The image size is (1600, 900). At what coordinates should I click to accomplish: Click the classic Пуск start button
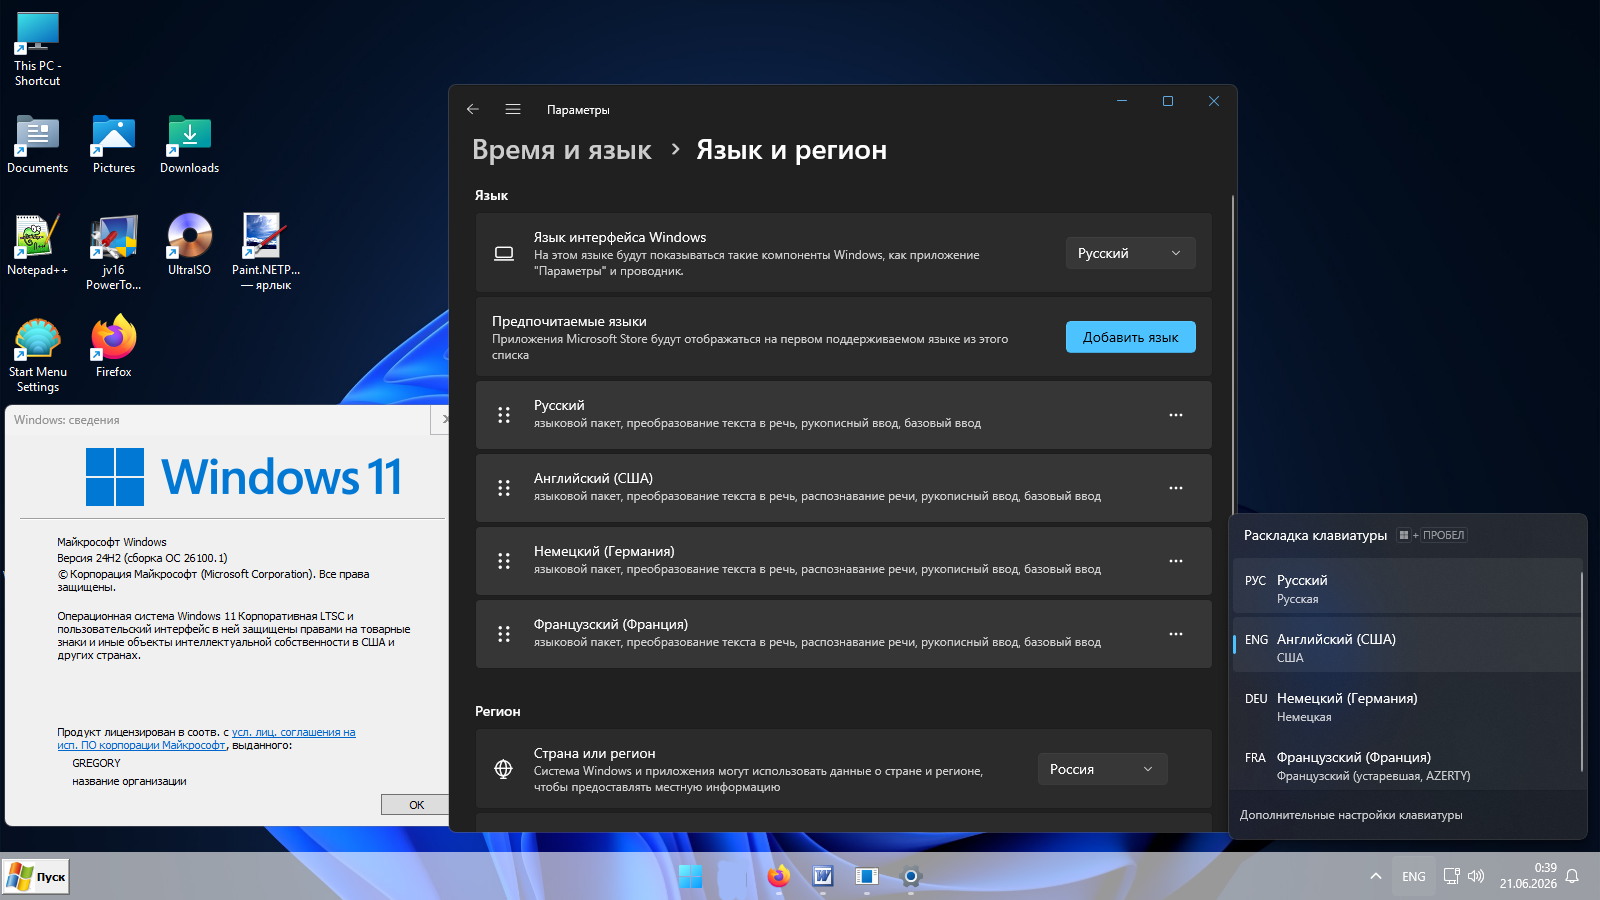(36, 877)
